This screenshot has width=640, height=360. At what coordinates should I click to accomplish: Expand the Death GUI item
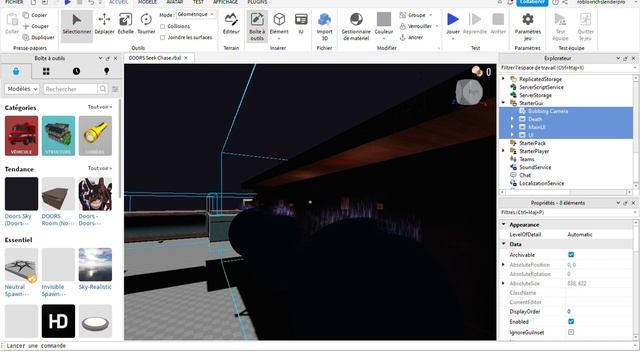(x=512, y=119)
